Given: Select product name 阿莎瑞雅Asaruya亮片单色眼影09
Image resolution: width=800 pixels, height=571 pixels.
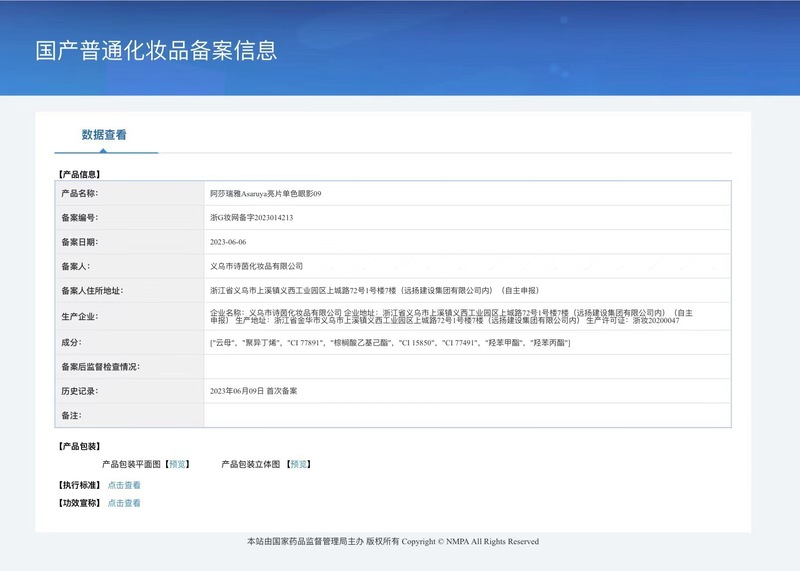Looking at the screenshot, I should point(266,193).
